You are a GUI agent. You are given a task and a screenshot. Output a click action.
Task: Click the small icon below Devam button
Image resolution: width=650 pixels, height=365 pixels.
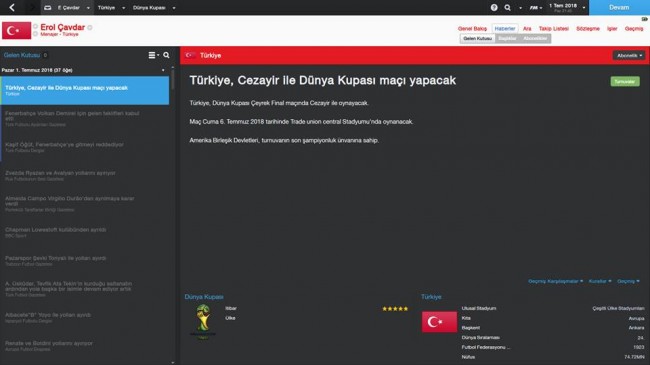(x=645, y=19)
